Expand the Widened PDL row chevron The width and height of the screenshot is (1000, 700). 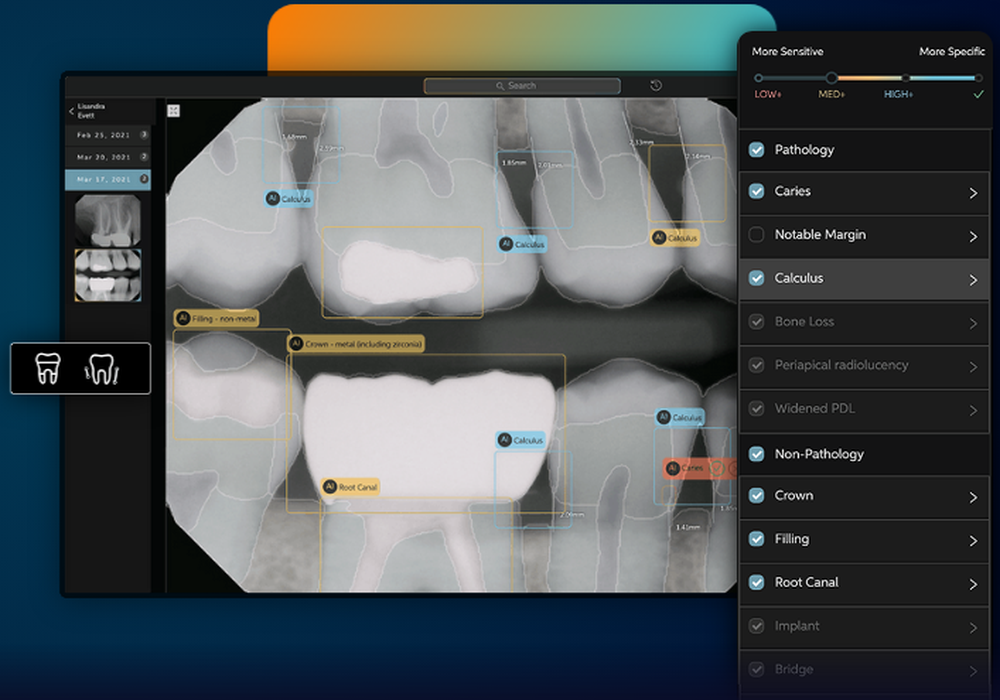973,411
